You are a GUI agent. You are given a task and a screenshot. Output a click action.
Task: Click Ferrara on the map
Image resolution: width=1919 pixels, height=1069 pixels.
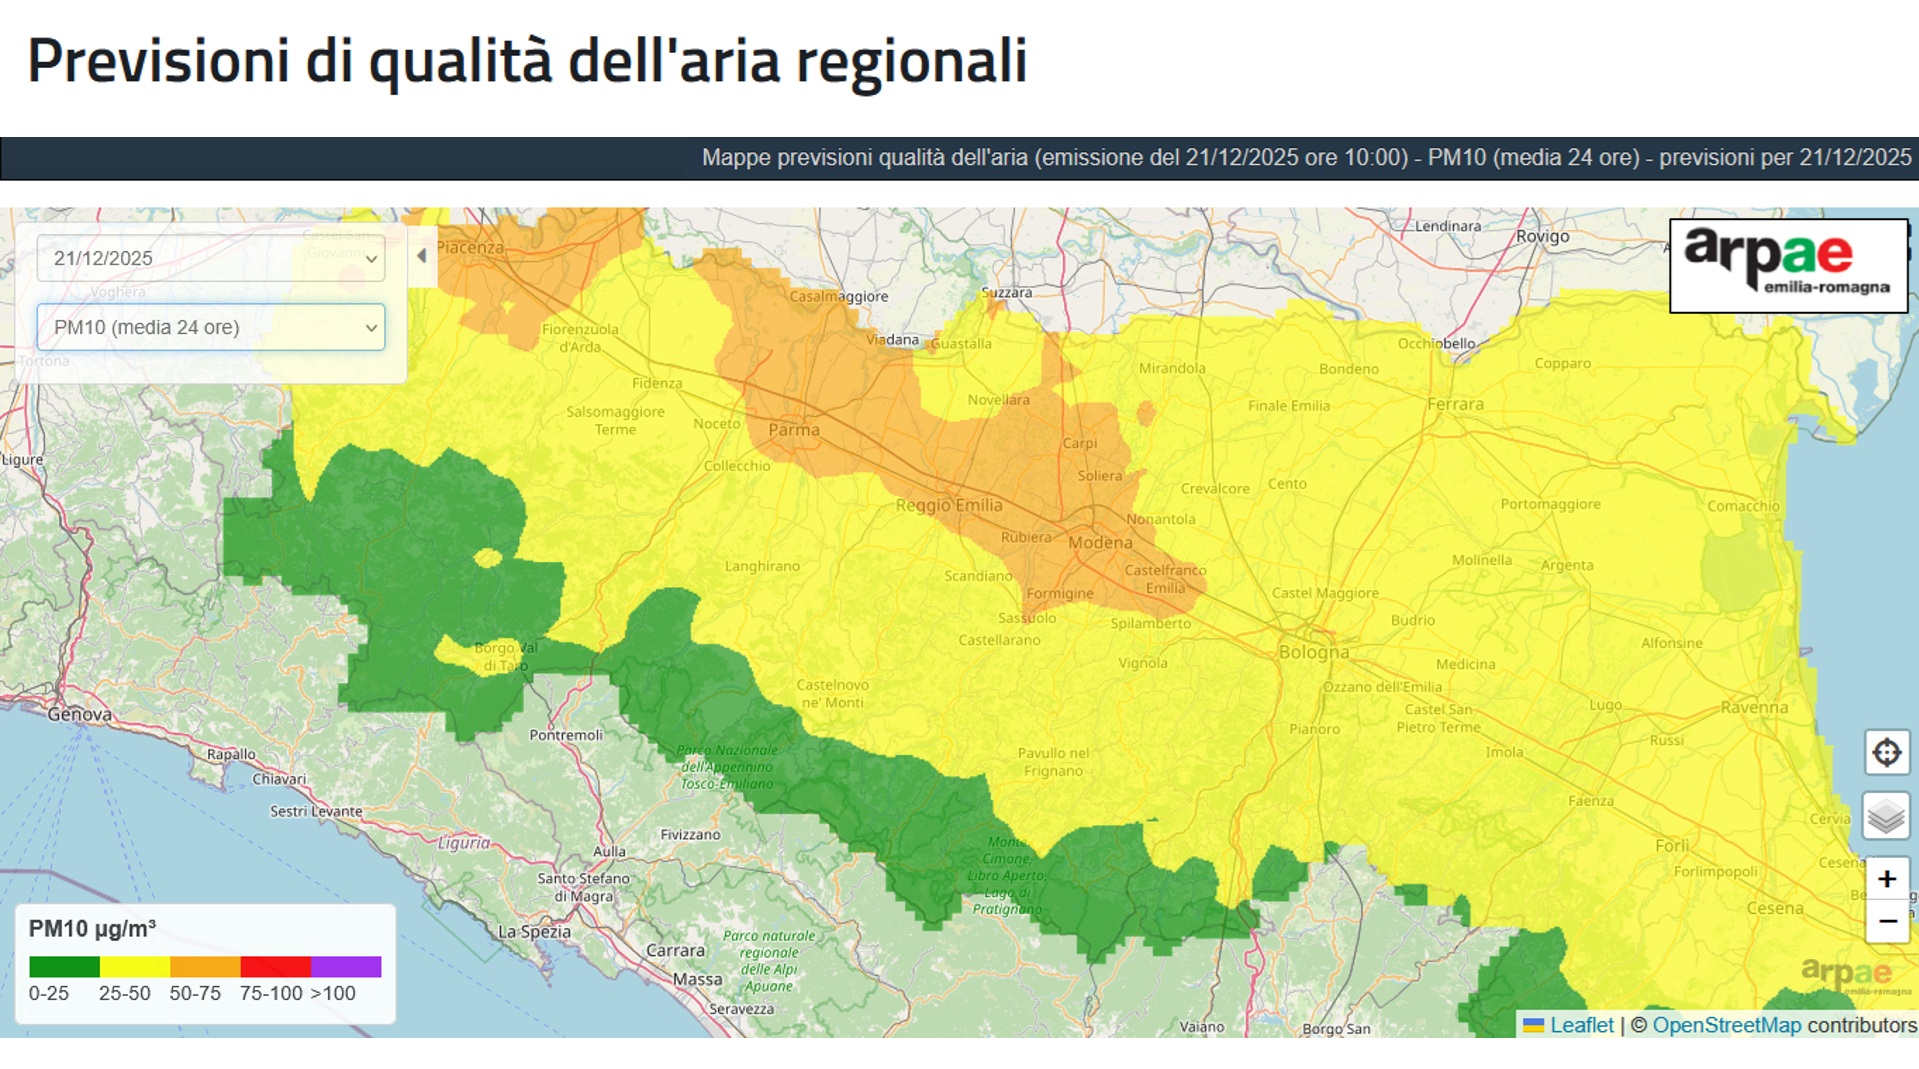(x=1455, y=404)
